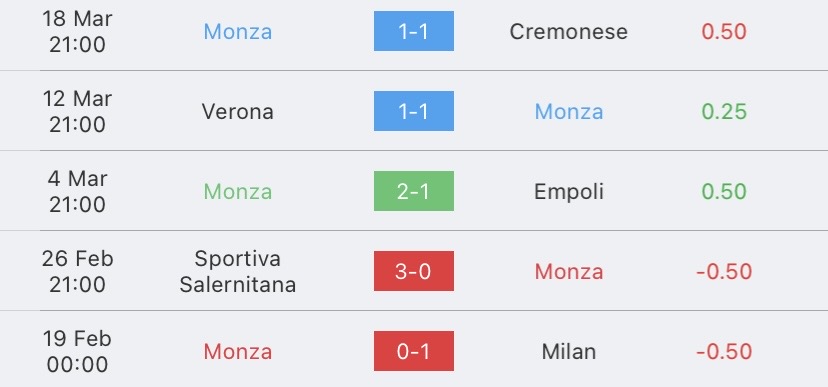Click red Monza in the 26 Feb row
This screenshot has height=387, width=828.
pyautogui.click(x=569, y=271)
